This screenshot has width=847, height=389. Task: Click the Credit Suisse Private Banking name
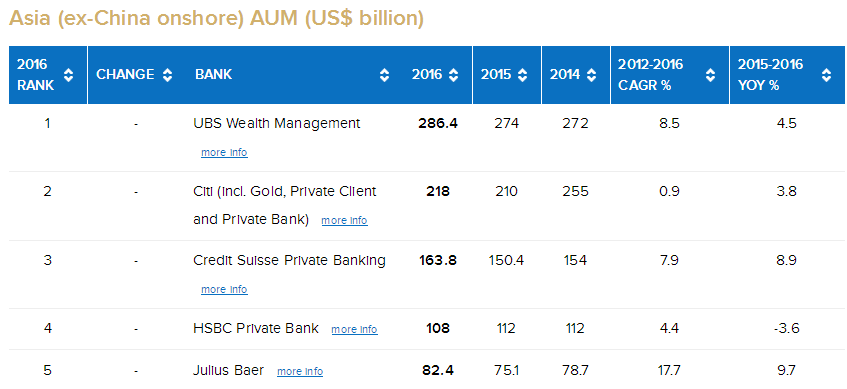point(290,260)
